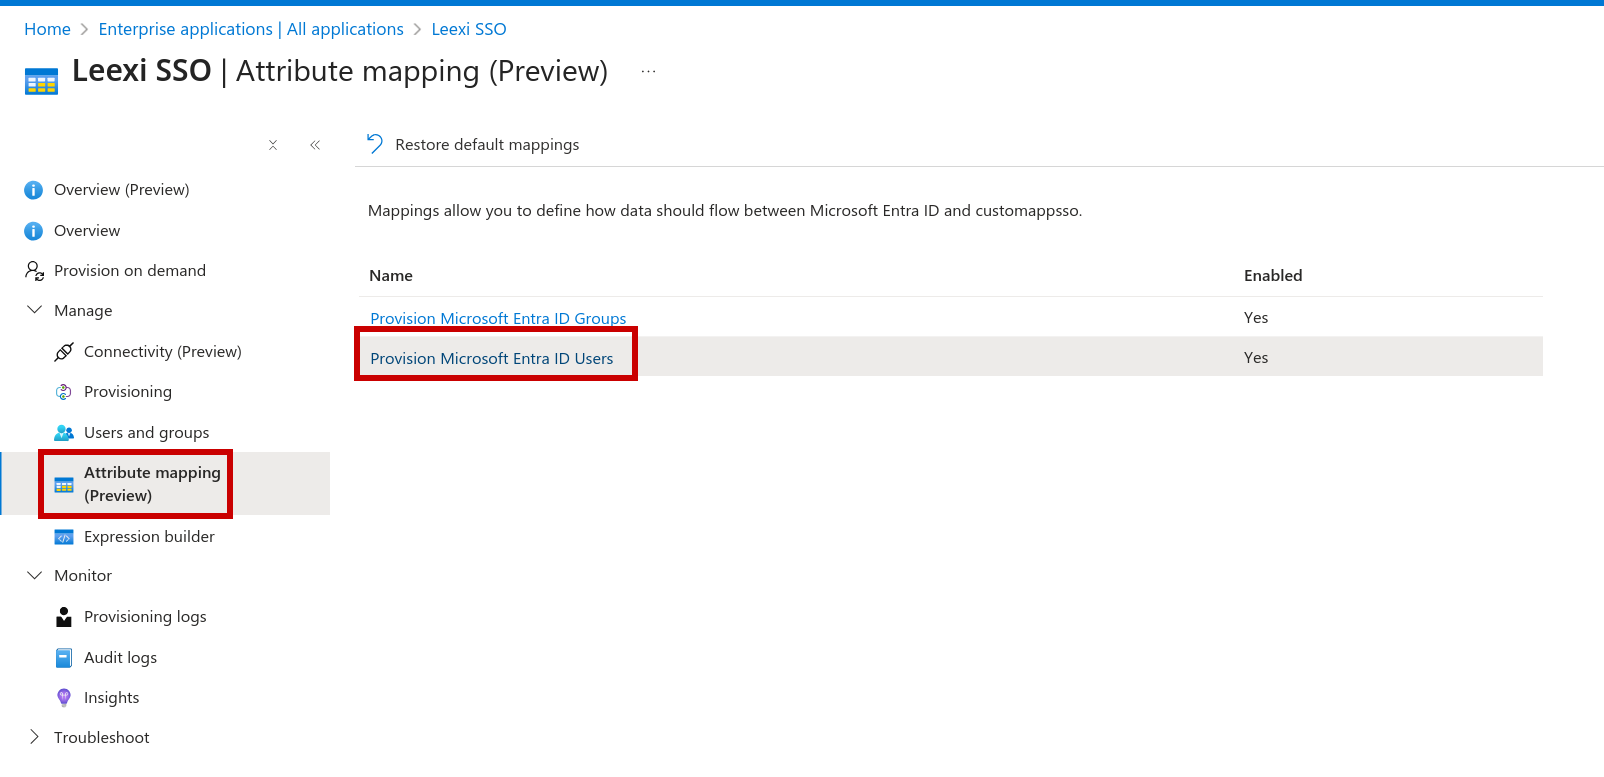The image size is (1604, 777).
Task: Click the Provision on demand person icon
Action: (x=34, y=271)
